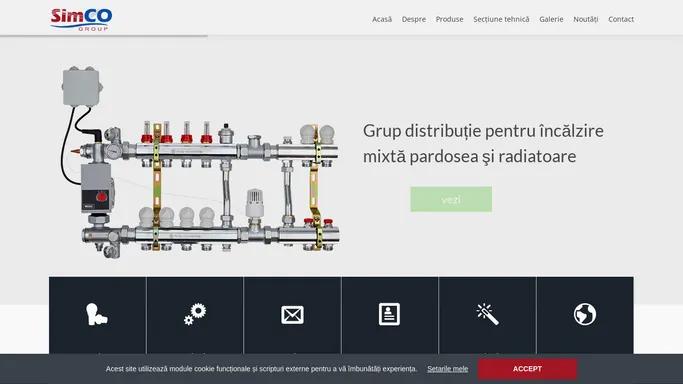Click the heading Grup distribuție pentru încălzire
The image size is (683, 384).
pos(483,143)
